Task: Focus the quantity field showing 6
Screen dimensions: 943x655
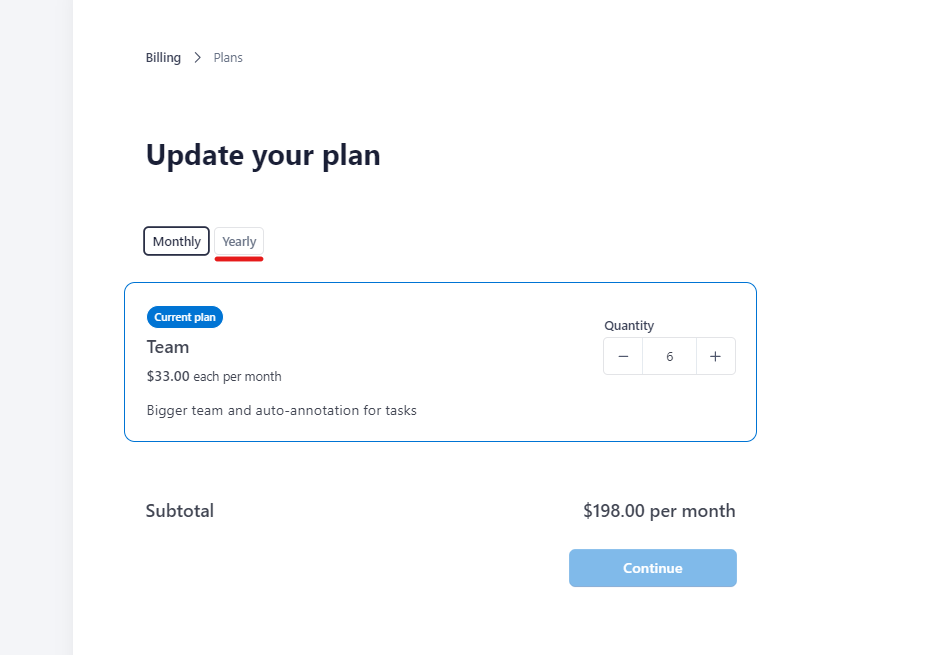Action: [669, 357]
